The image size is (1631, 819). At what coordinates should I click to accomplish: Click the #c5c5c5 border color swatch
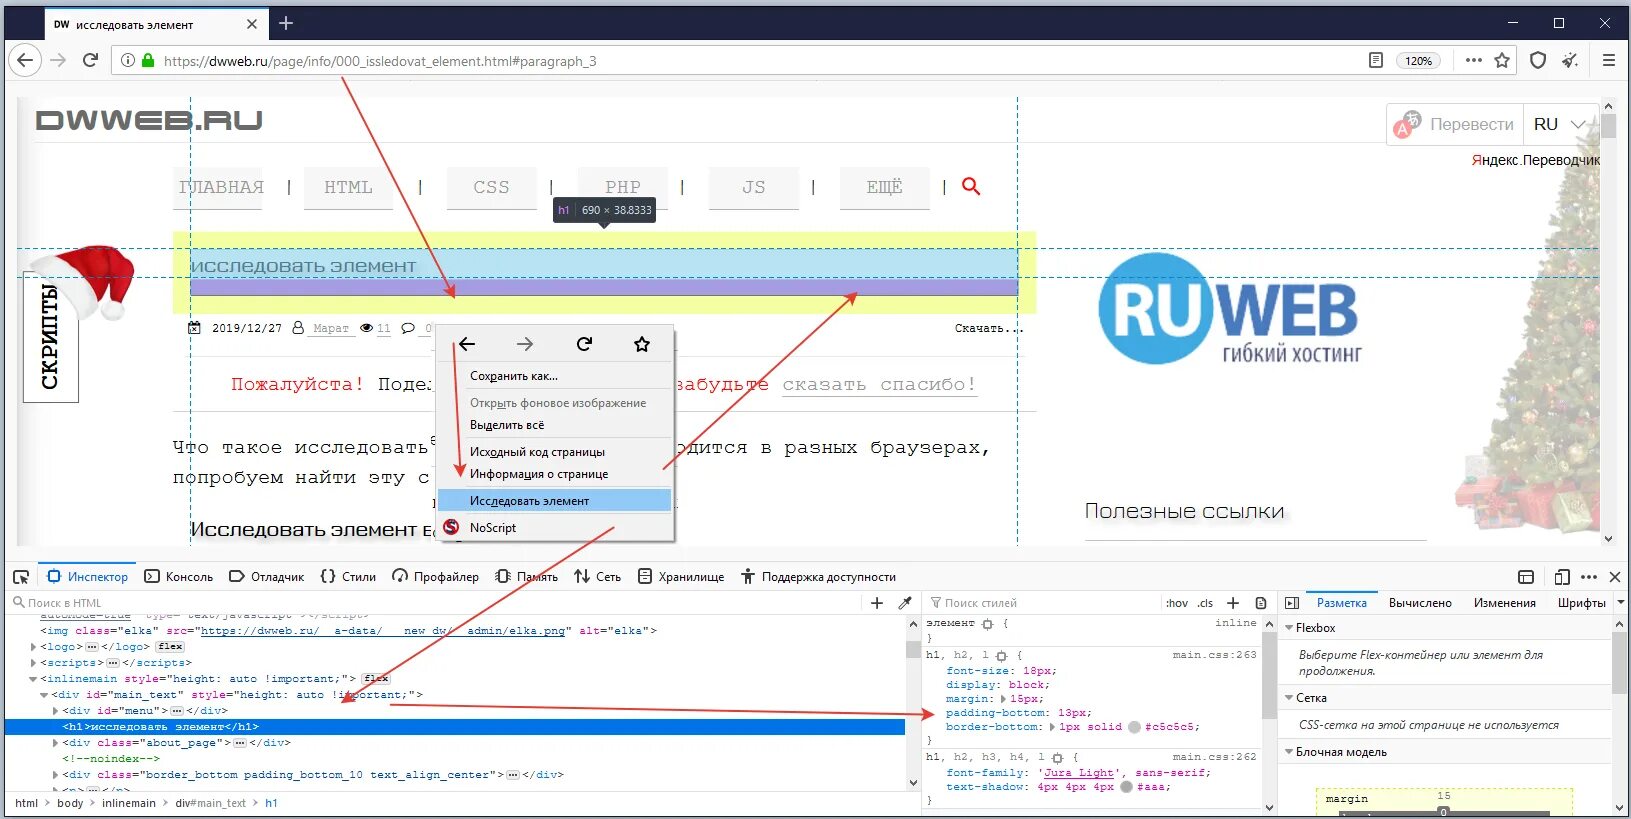[1134, 727]
